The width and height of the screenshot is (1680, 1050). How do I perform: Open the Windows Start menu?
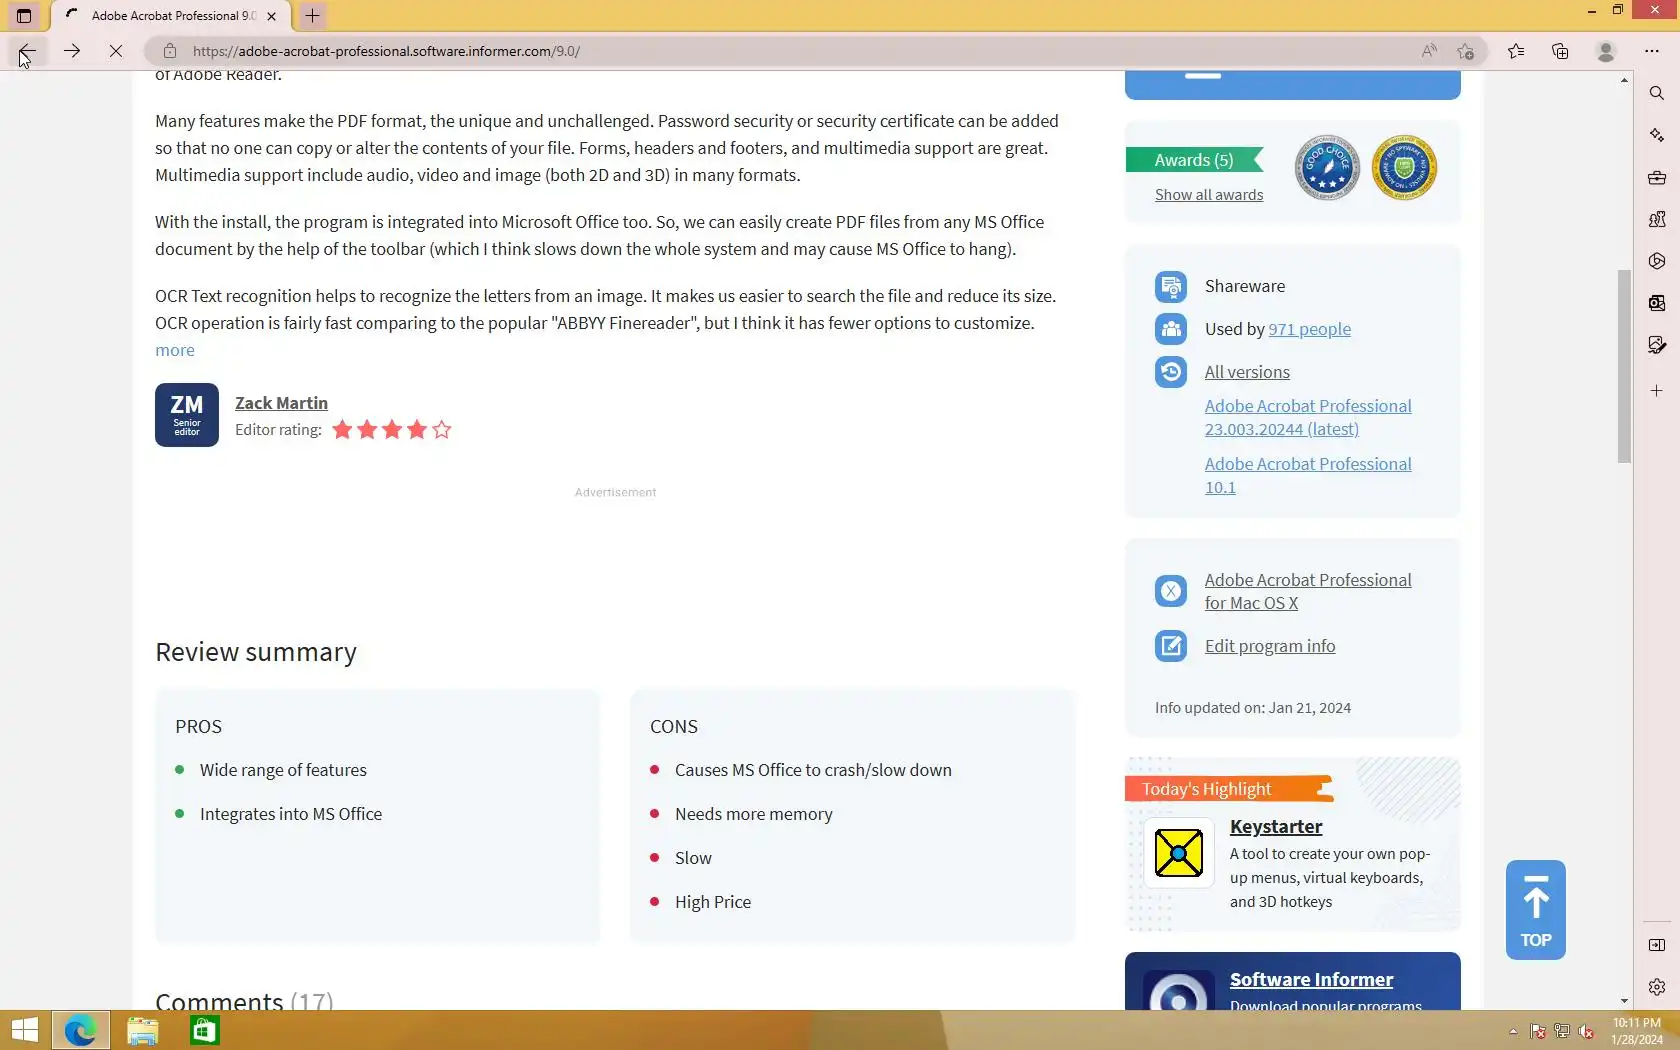coord(24,1030)
